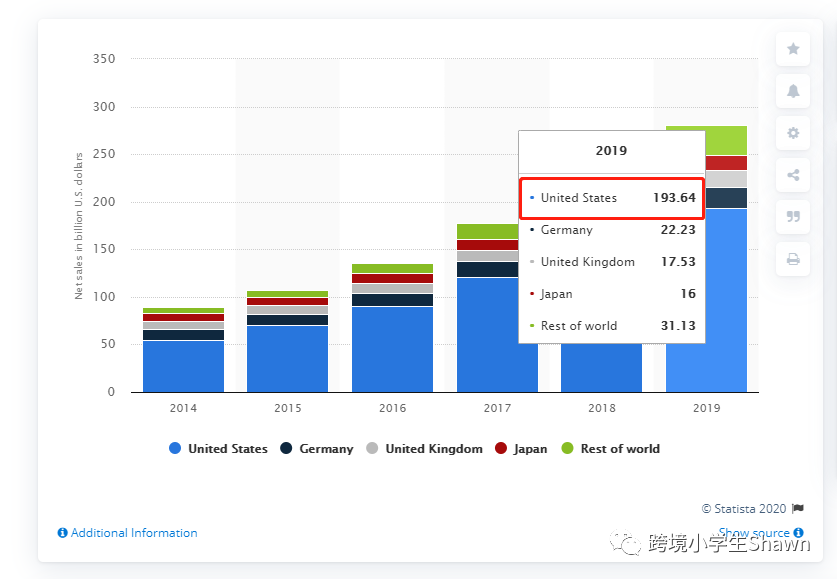Toggle United States series in legend

(x=218, y=449)
